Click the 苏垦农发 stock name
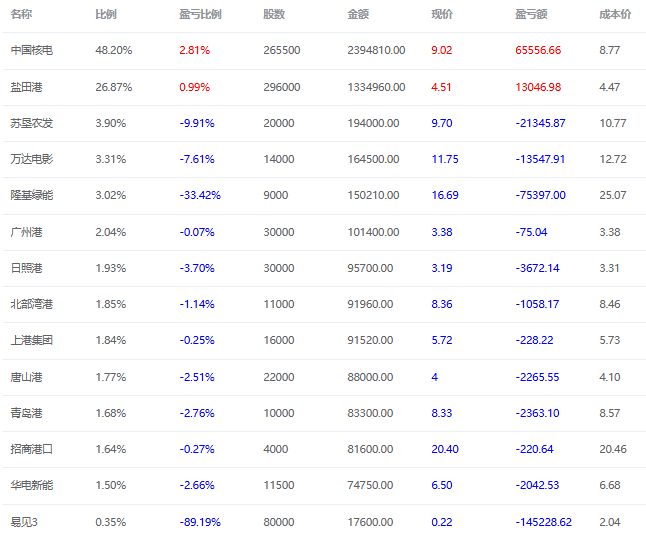The width and height of the screenshot is (646, 540). click(x=32, y=123)
